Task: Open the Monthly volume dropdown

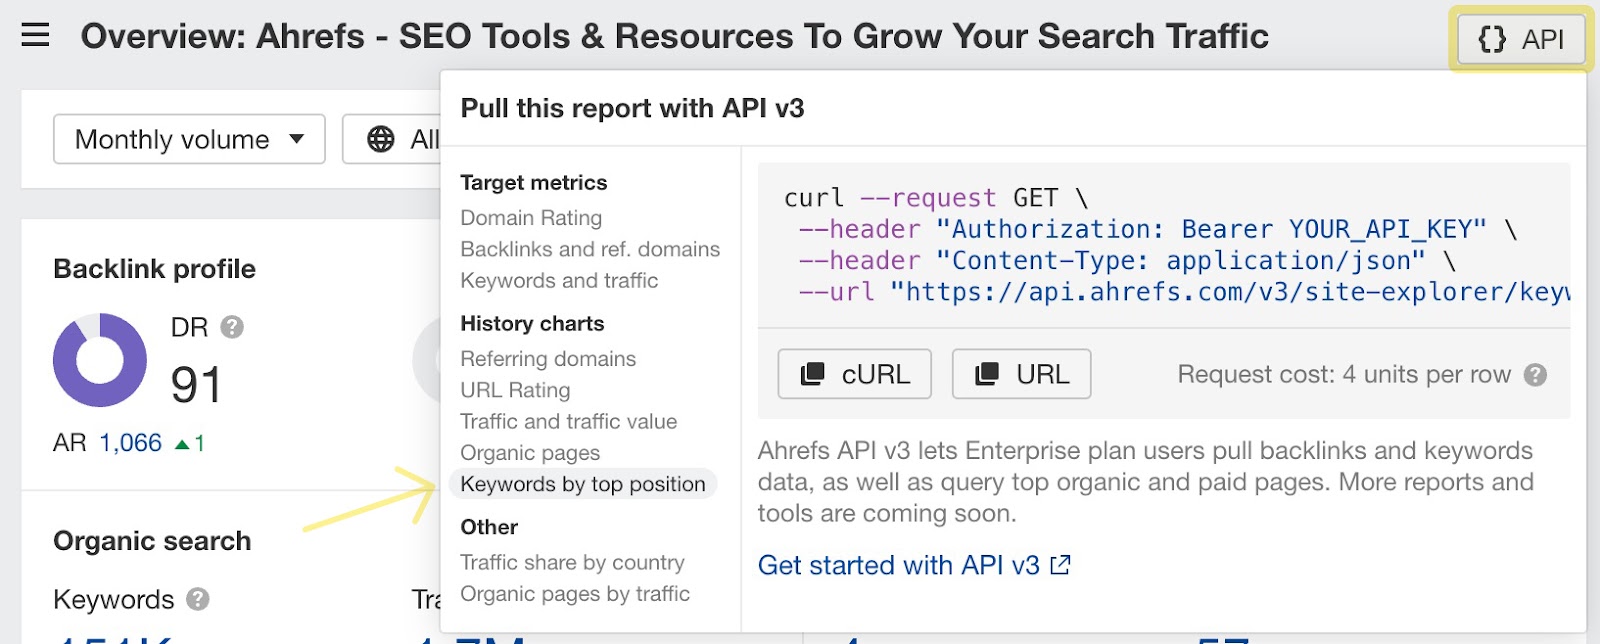Action: tap(189, 139)
